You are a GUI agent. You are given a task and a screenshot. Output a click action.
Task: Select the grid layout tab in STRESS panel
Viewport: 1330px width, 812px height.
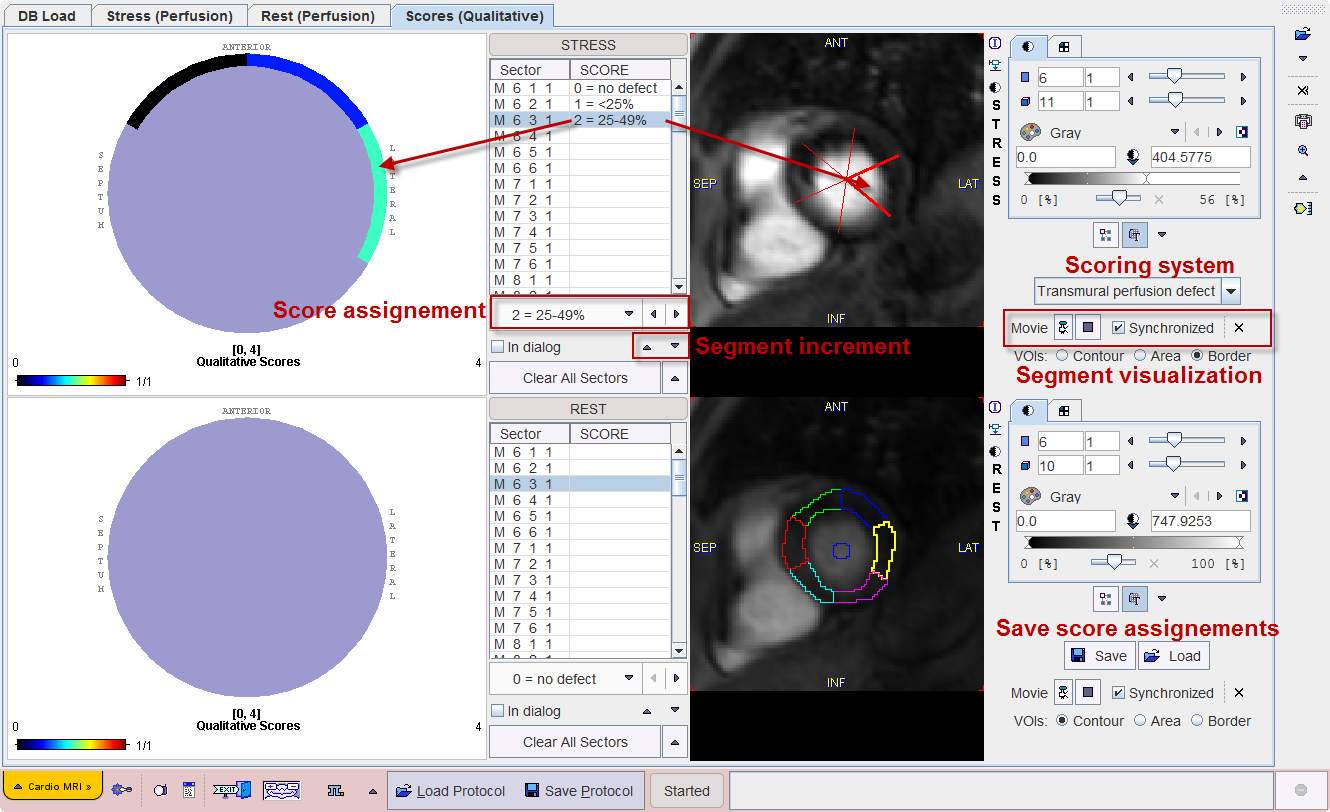pos(1064,46)
